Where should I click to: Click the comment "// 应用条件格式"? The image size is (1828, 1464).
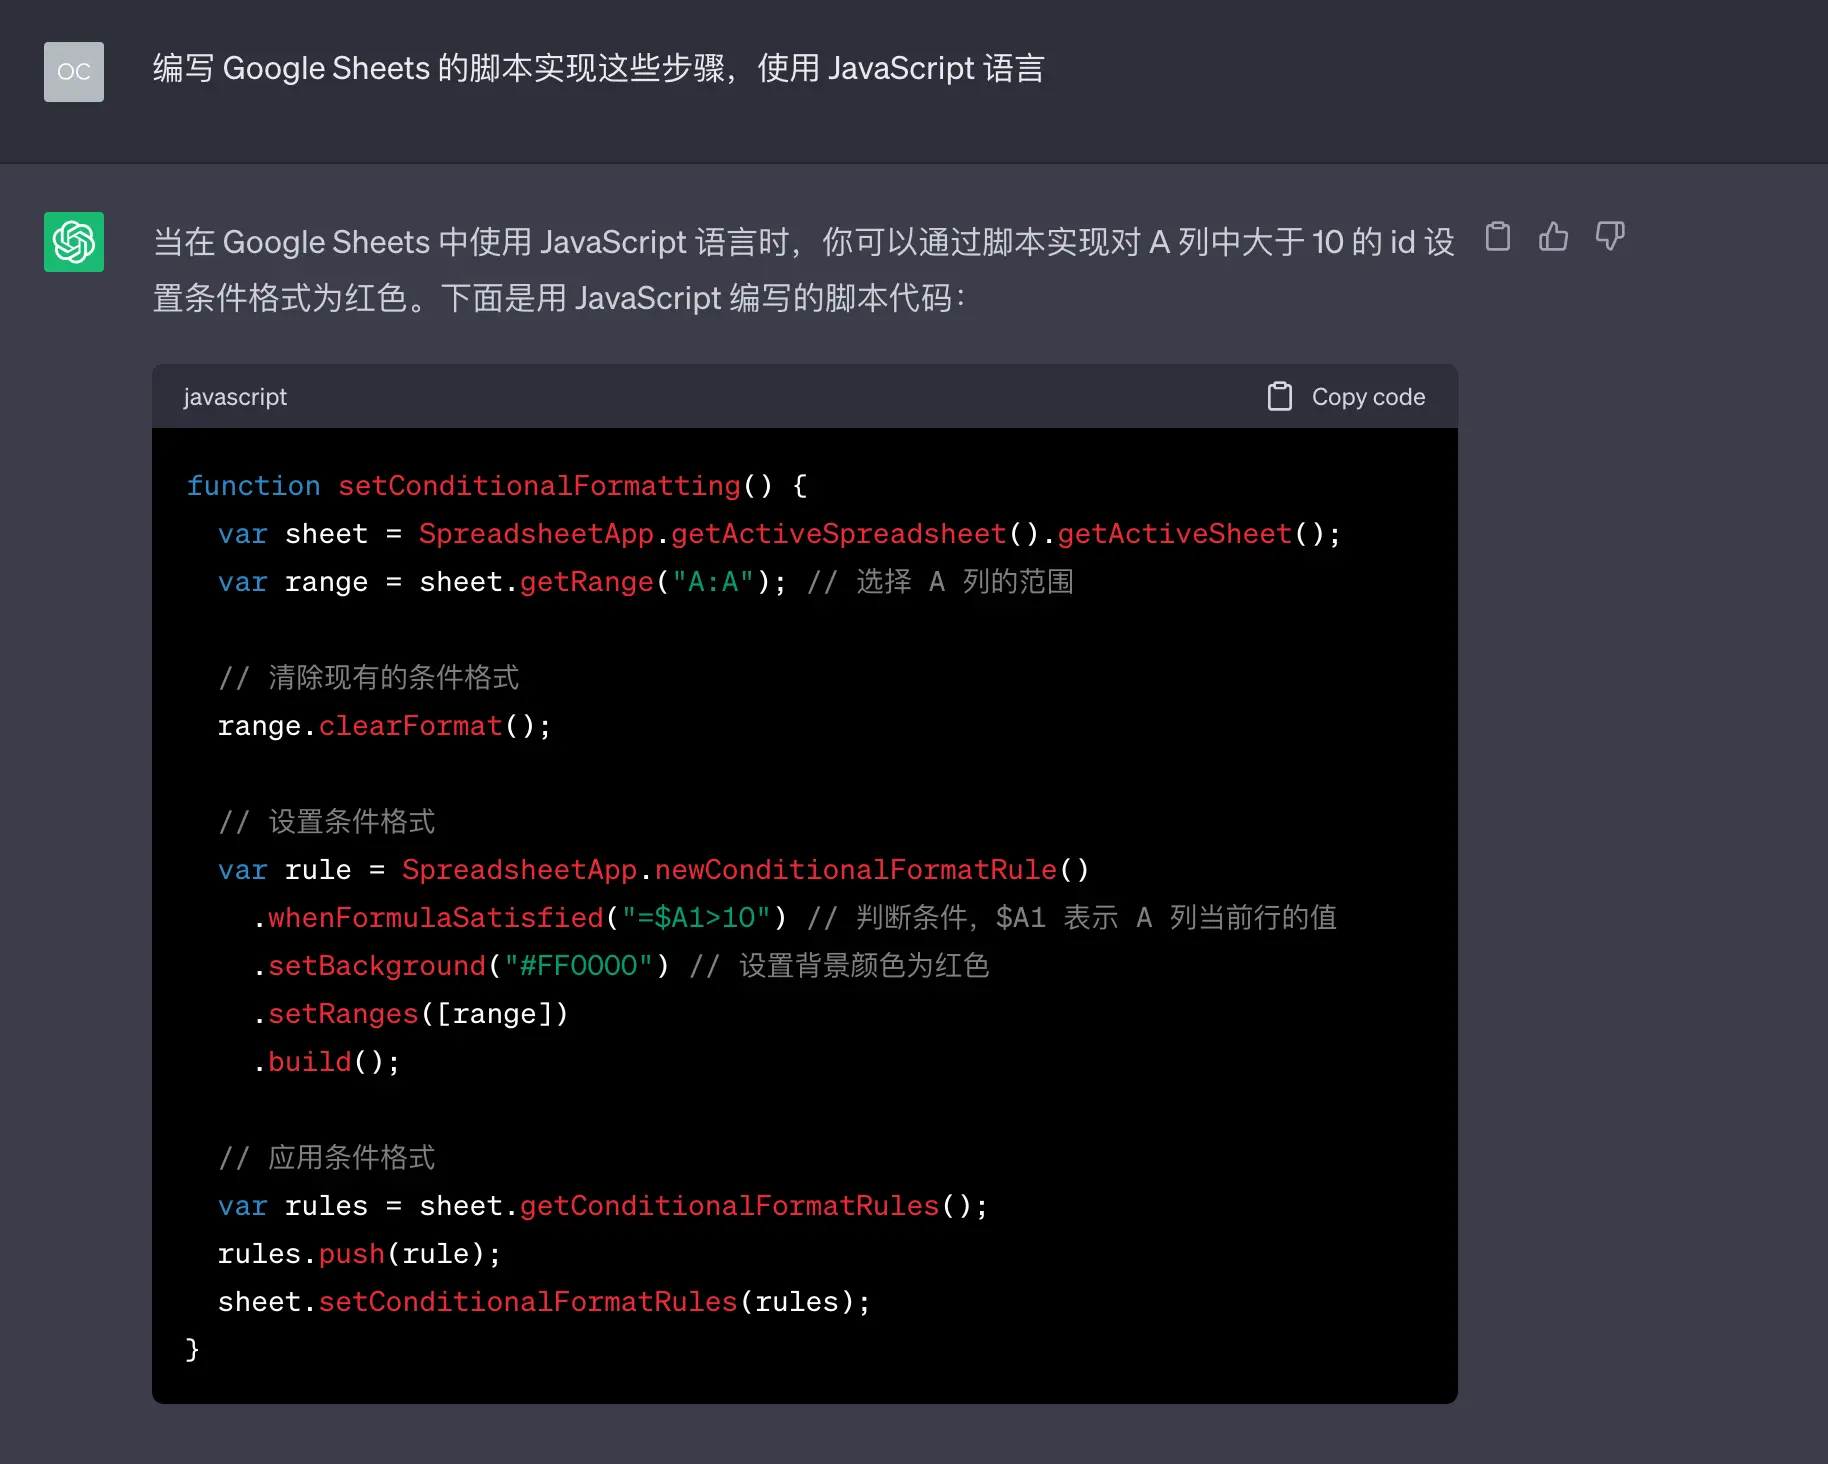tap(327, 1158)
